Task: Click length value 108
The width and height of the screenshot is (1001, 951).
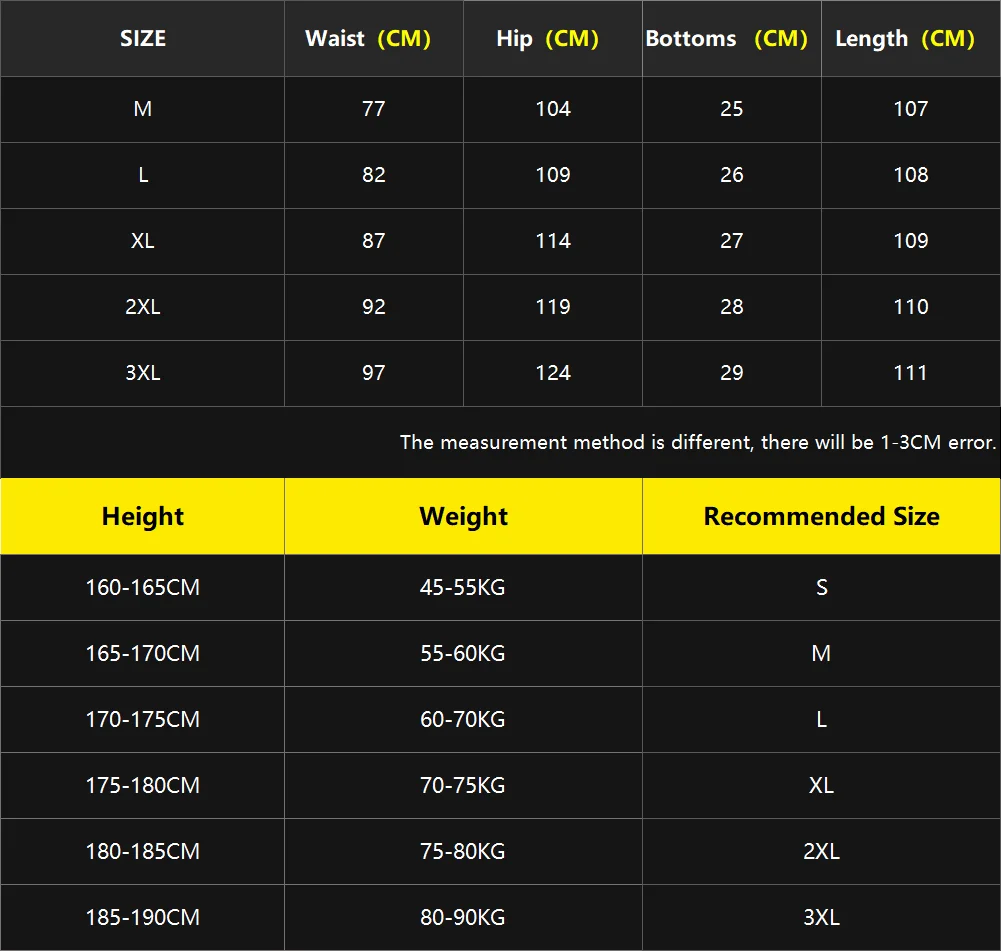Action: click(x=911, y=175)
